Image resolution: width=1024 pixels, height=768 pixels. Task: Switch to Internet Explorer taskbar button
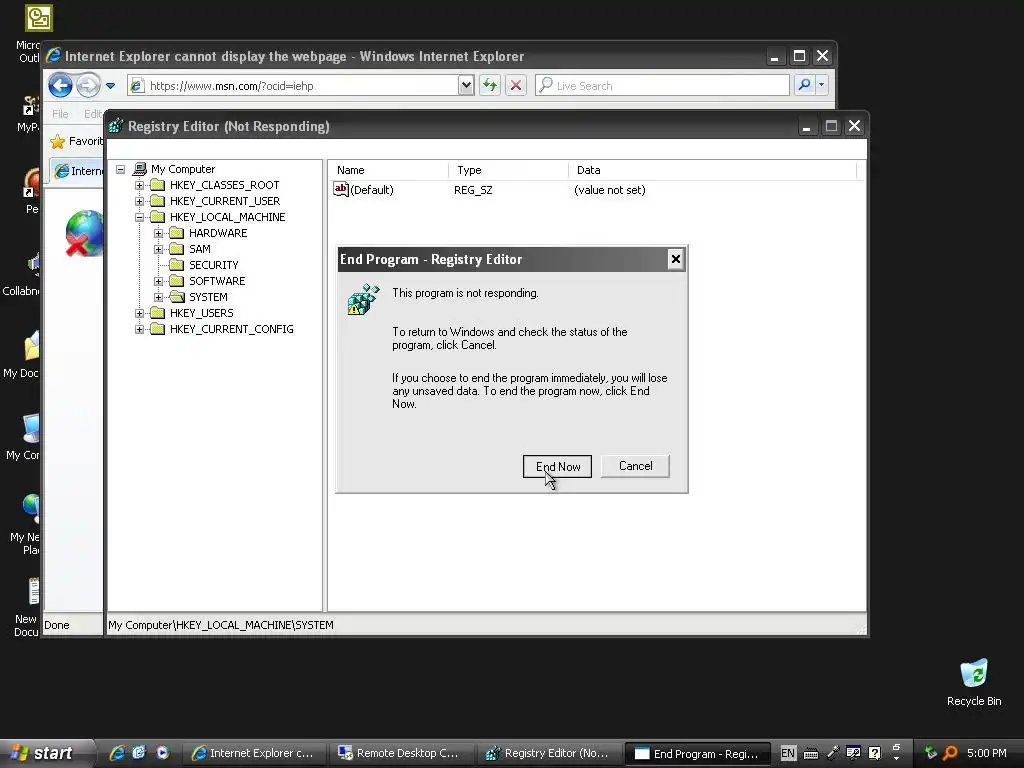point(253,754)
